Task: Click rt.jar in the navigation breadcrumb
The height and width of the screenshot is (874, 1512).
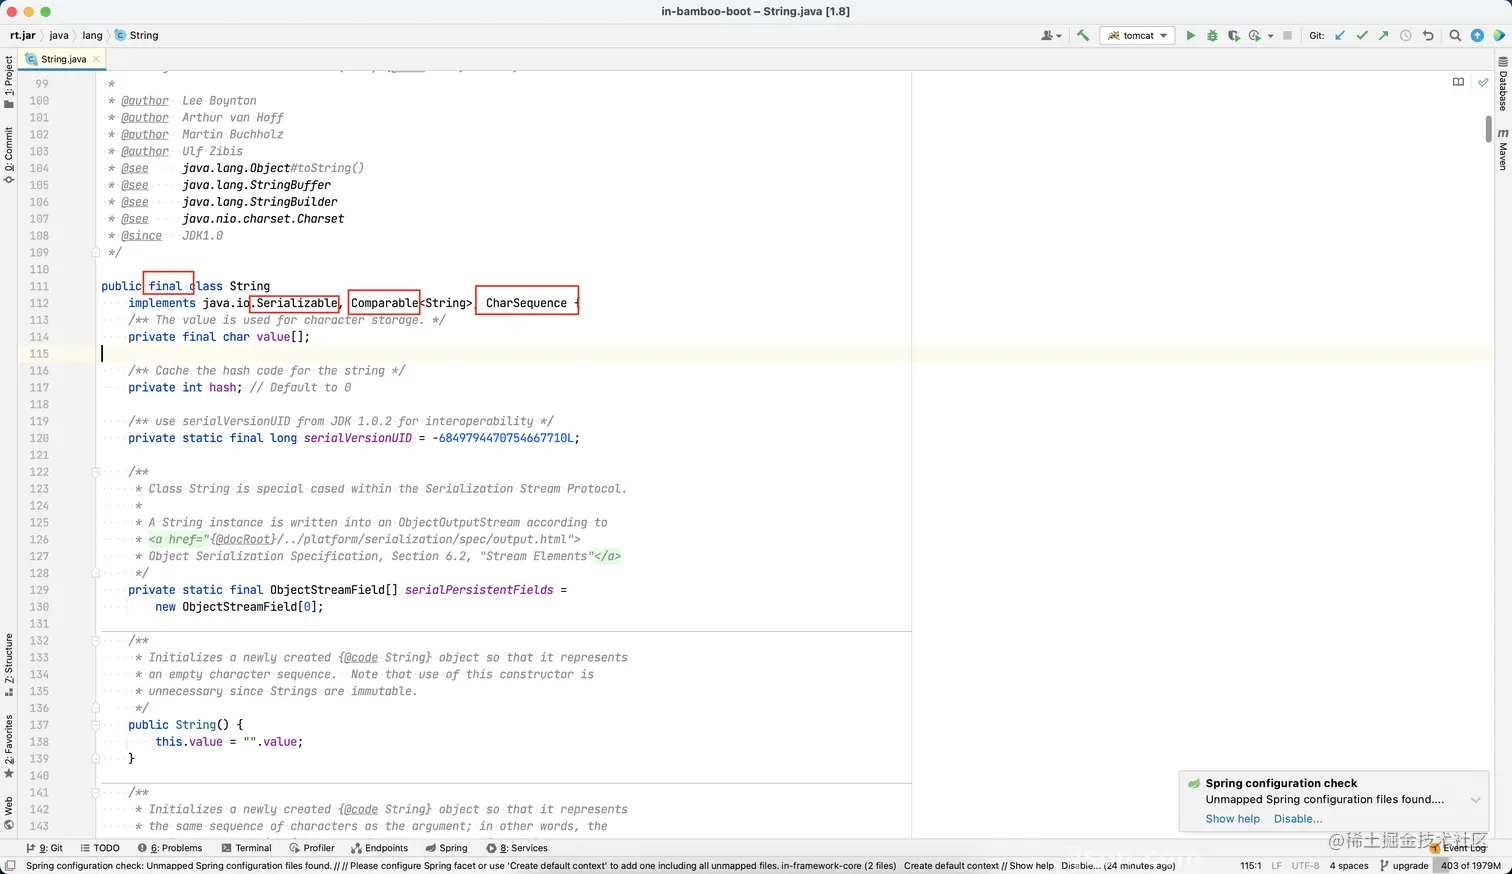Action: [x=23, y=35]
